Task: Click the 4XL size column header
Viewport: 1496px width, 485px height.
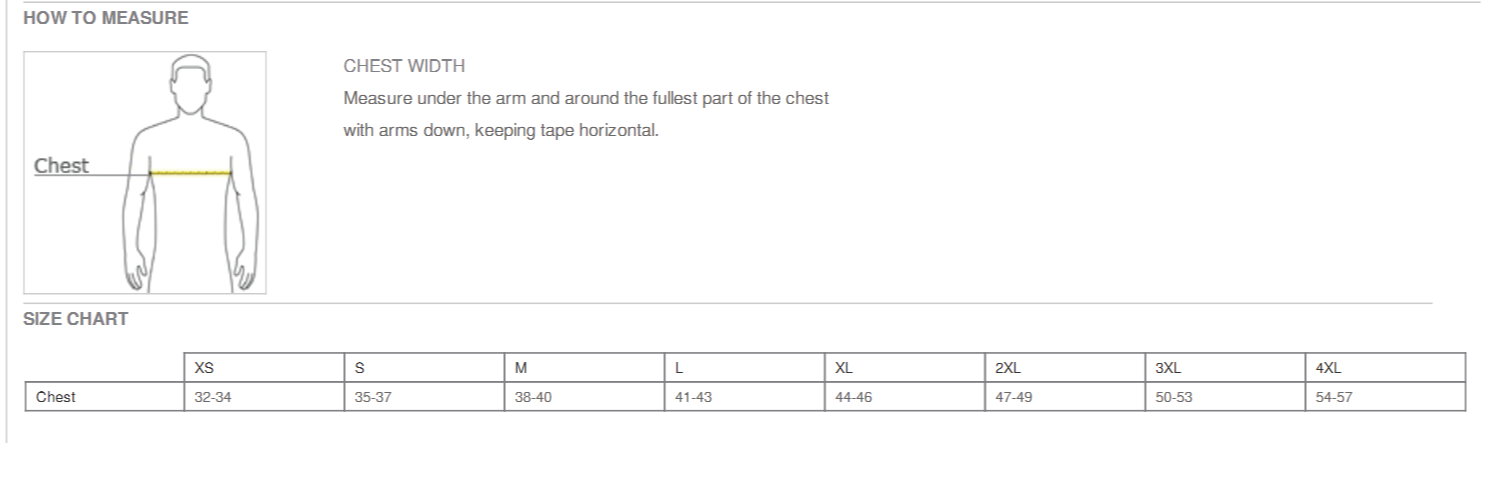Action: click(x=1385, y=368)
